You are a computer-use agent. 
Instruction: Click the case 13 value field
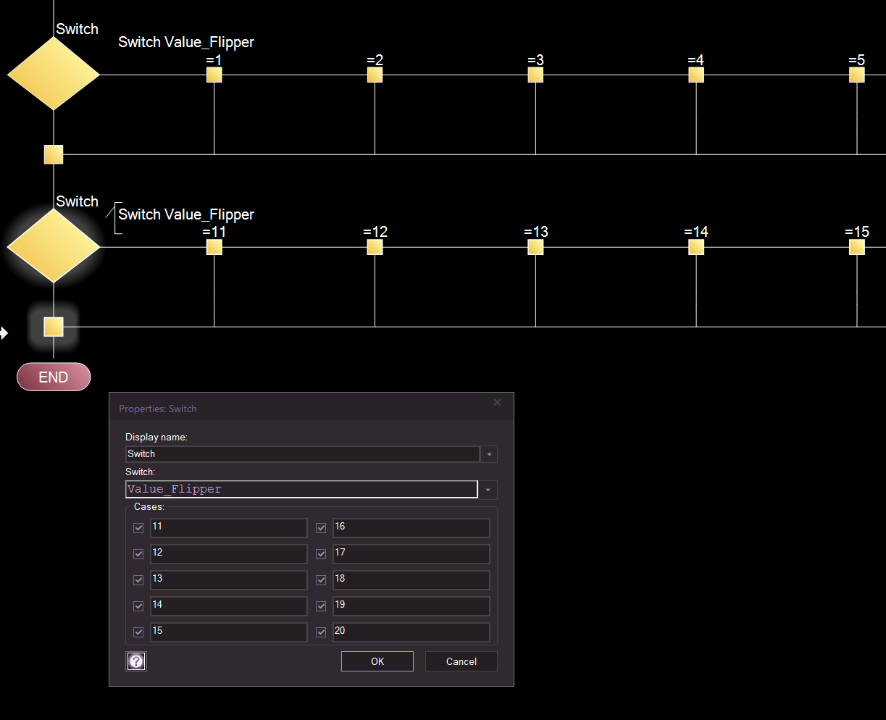pyautogui.click(x=228, y=580)
